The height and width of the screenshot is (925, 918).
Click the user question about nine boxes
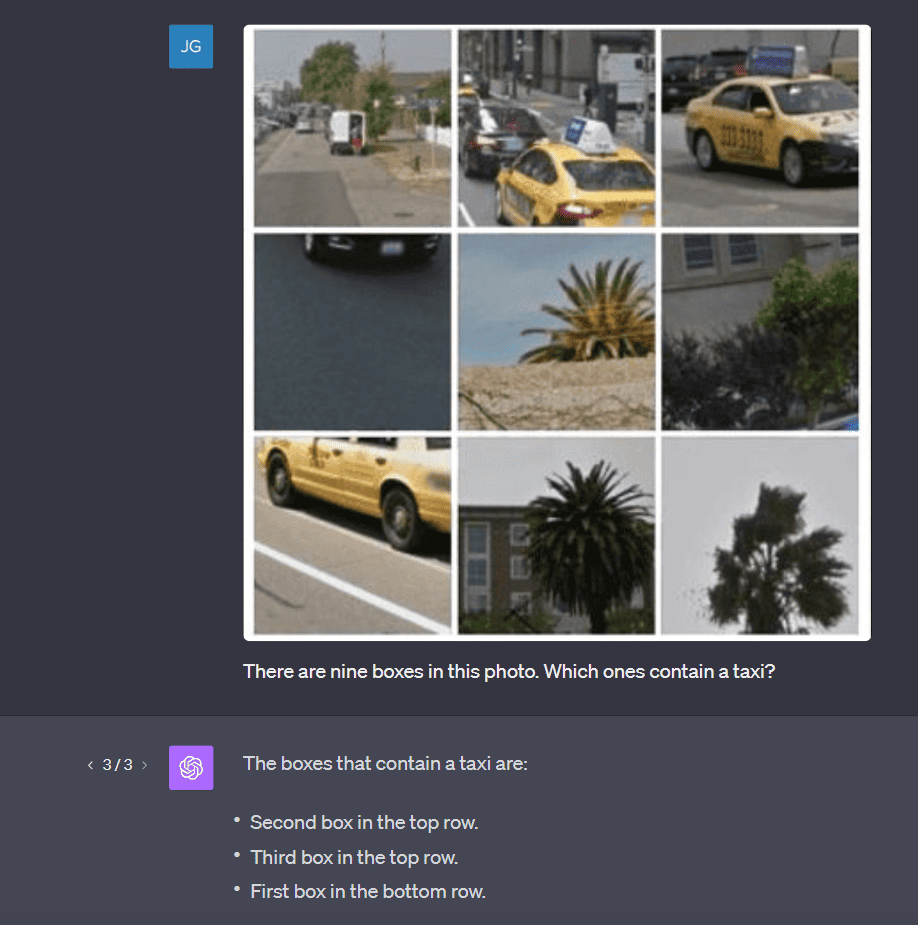[509, 671]
